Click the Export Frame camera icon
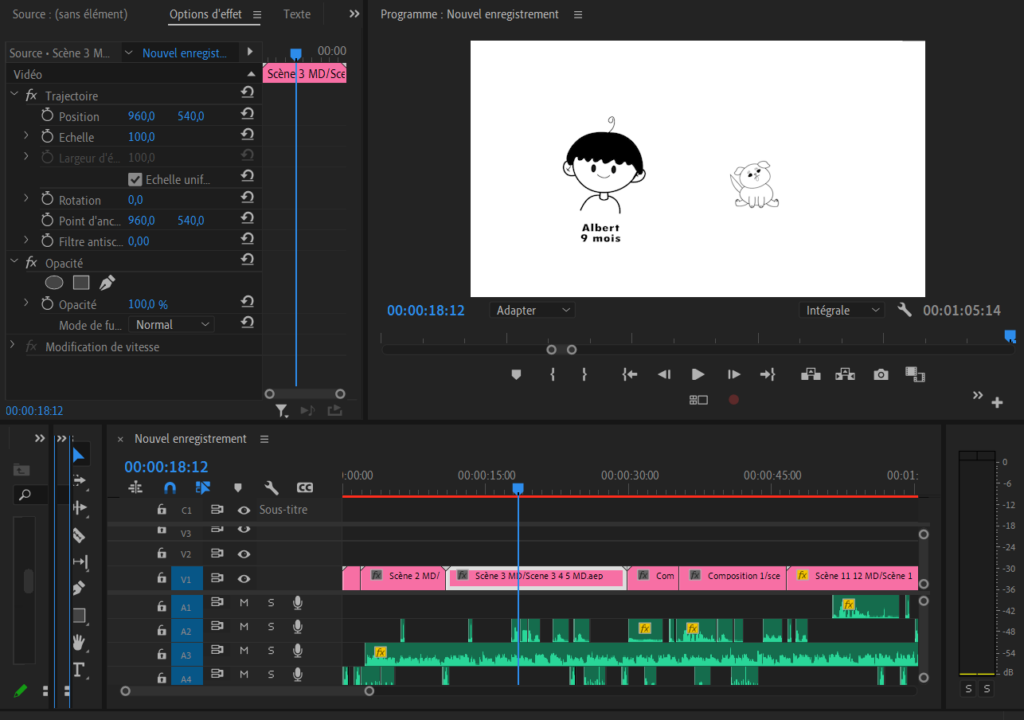Image resolution: width=1024 pixels, height=720 pixels. 880,374
